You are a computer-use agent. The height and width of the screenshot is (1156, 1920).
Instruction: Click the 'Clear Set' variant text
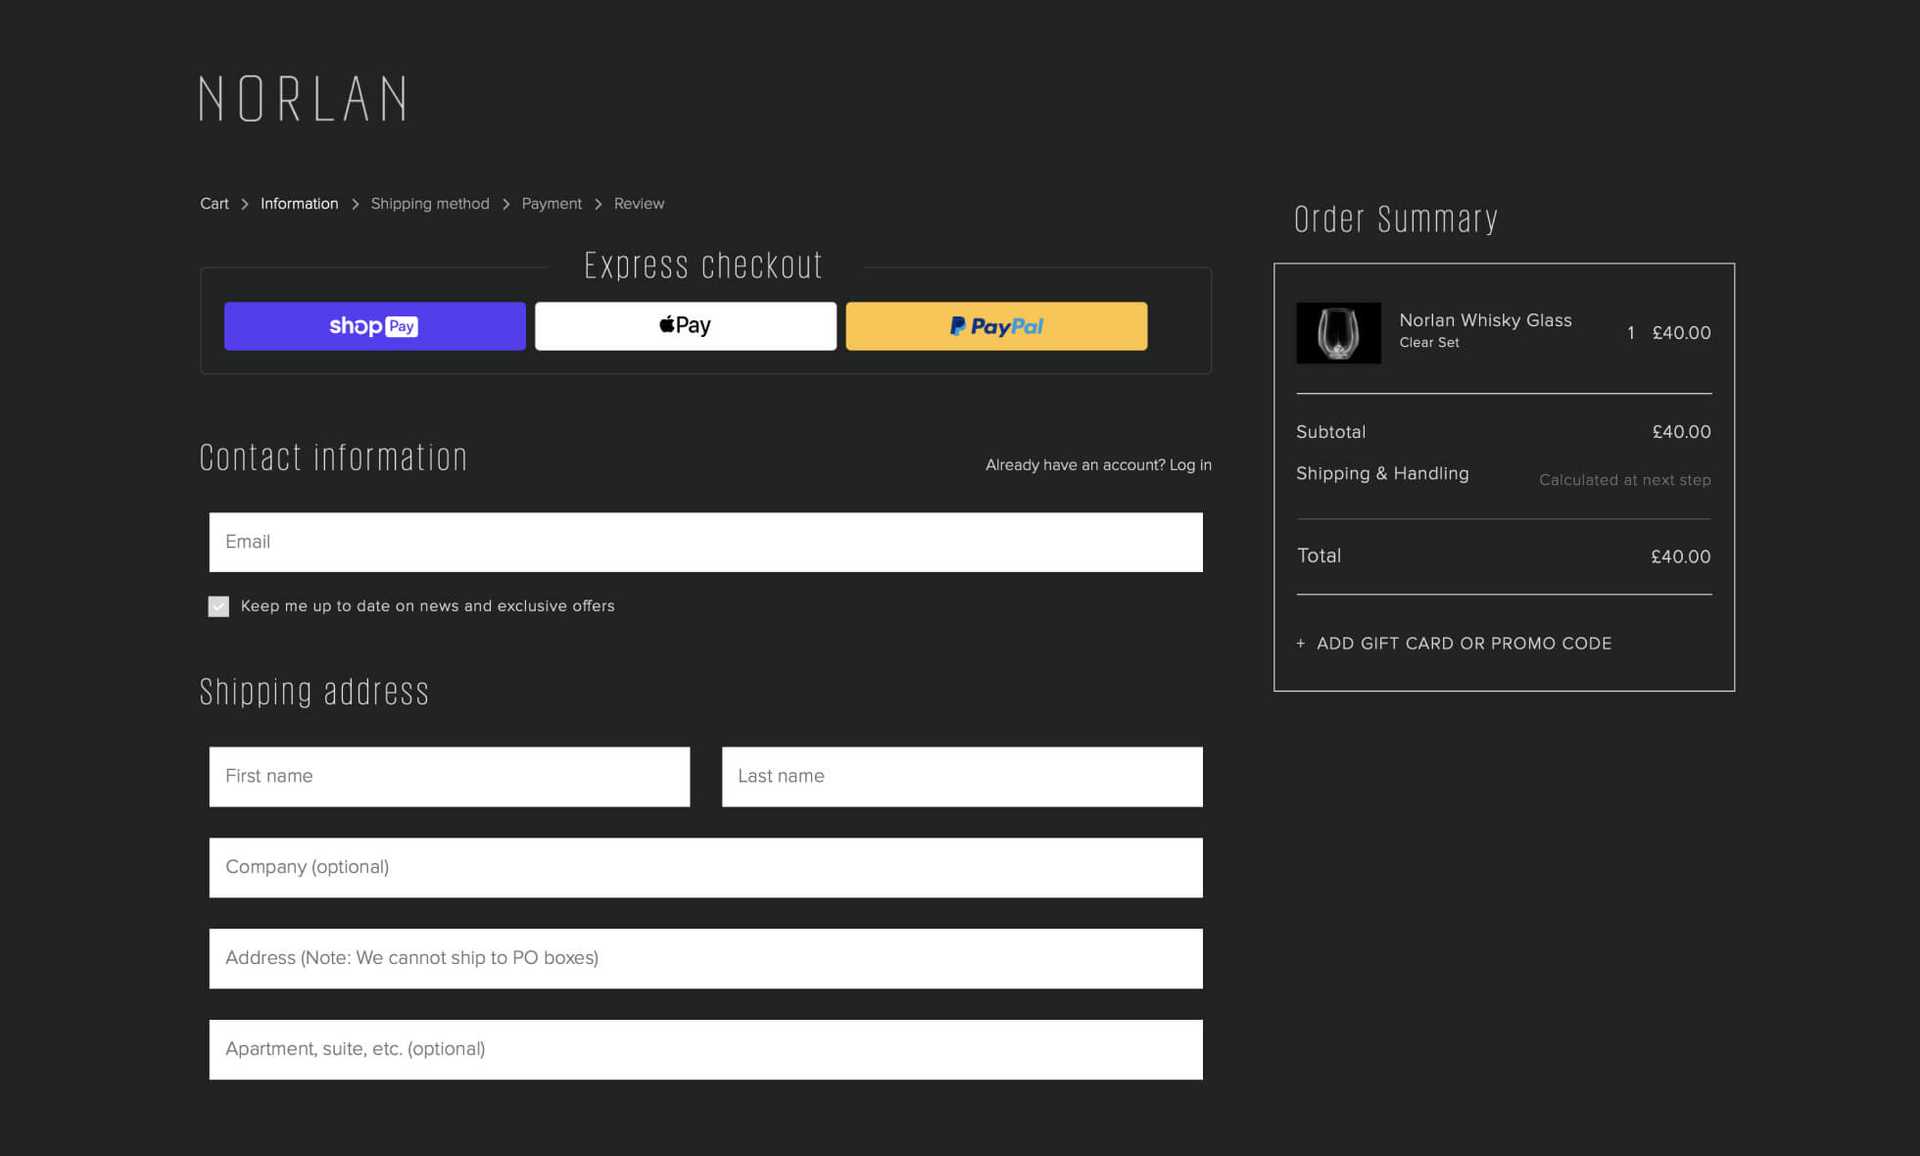click(1429, 343)
